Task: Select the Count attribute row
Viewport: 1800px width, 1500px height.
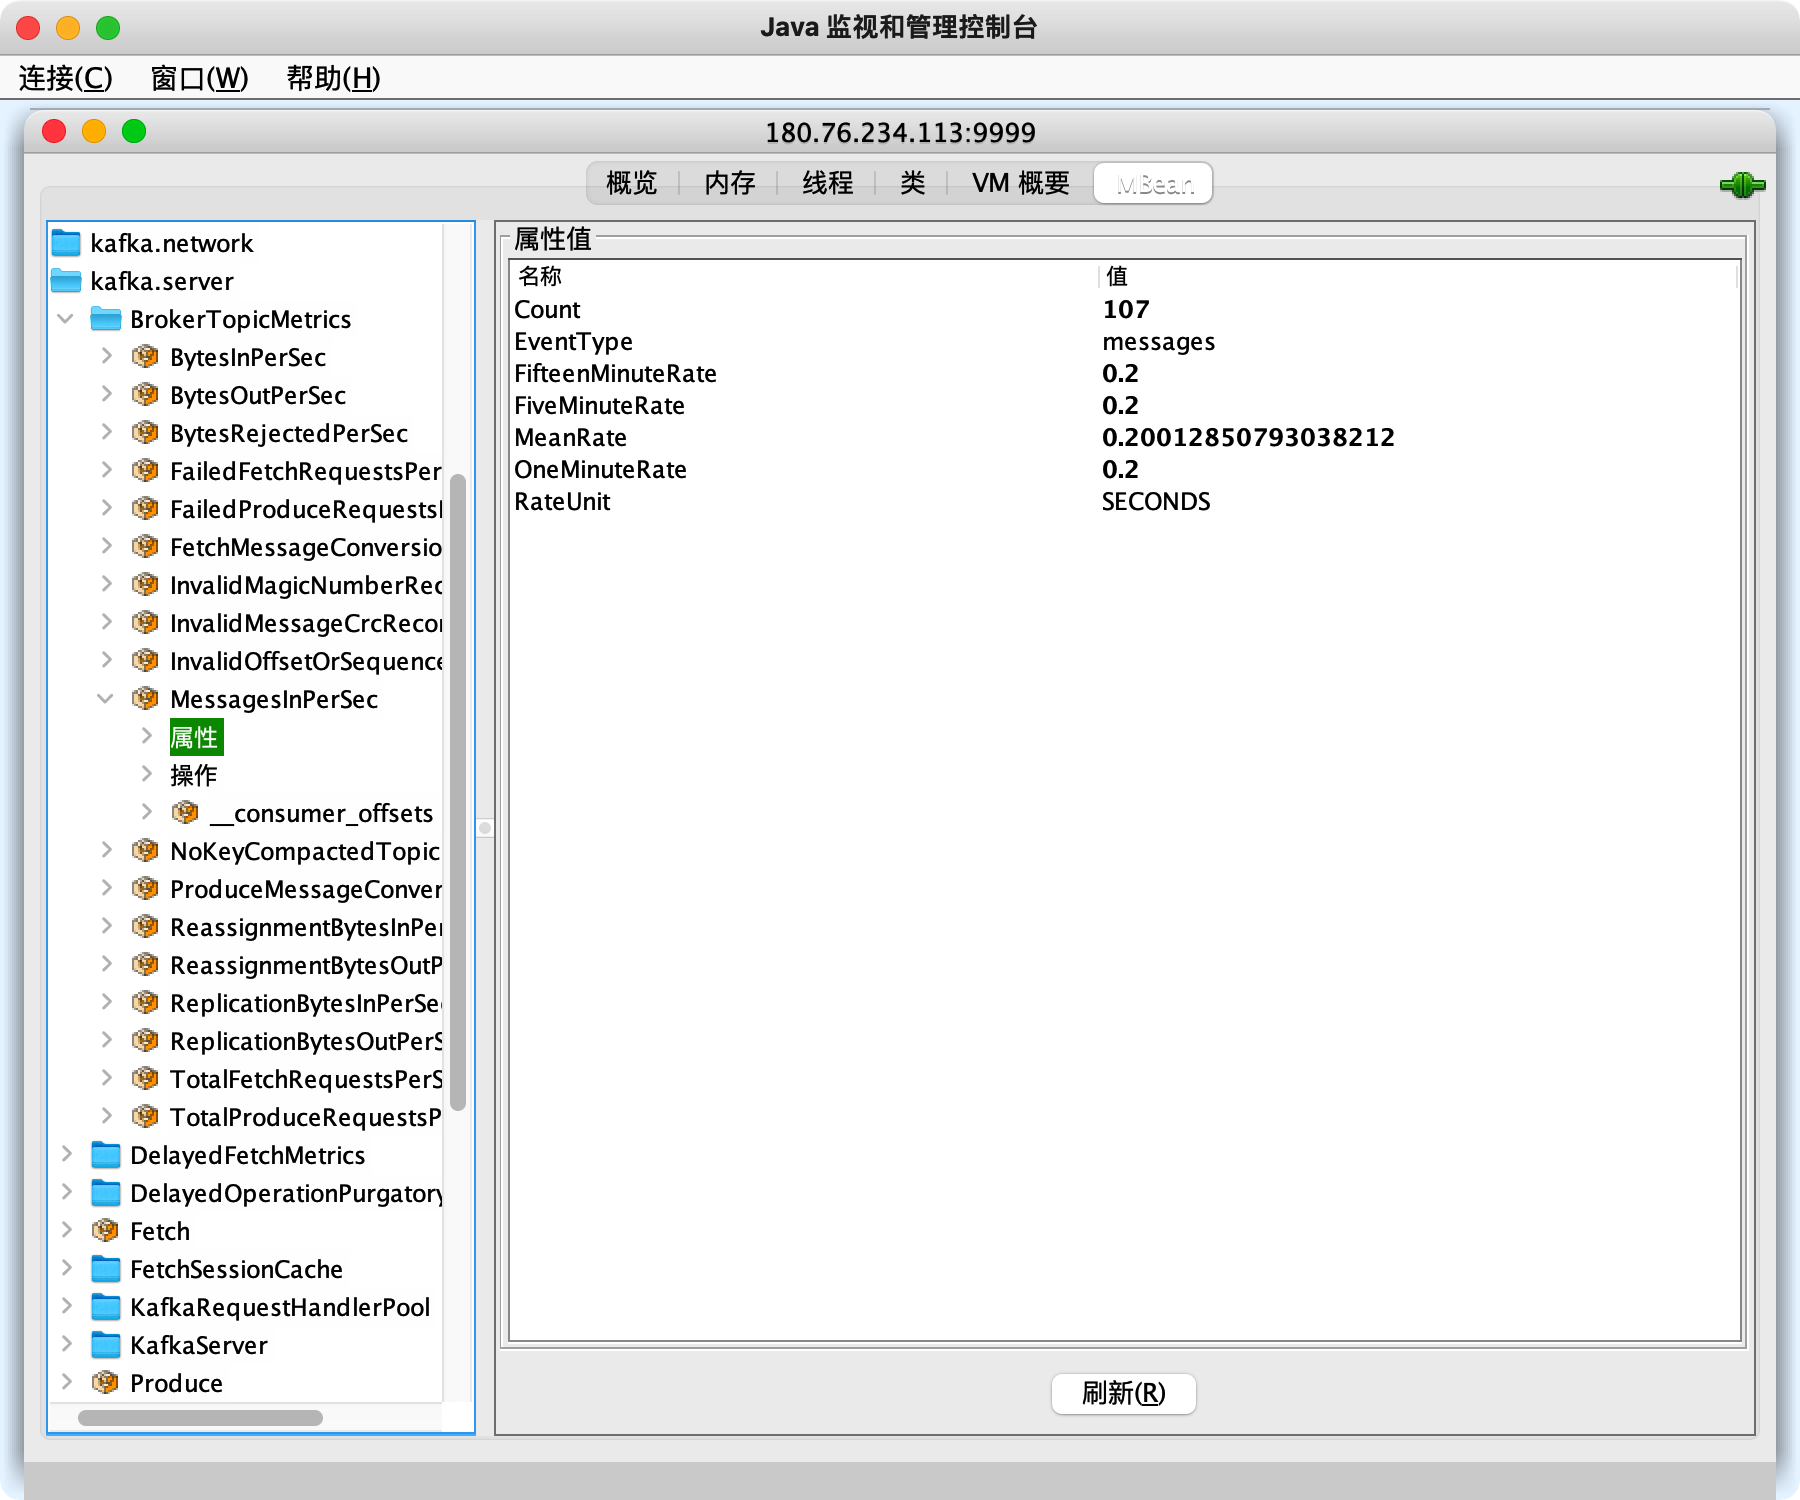Action: click(1124, 309)
